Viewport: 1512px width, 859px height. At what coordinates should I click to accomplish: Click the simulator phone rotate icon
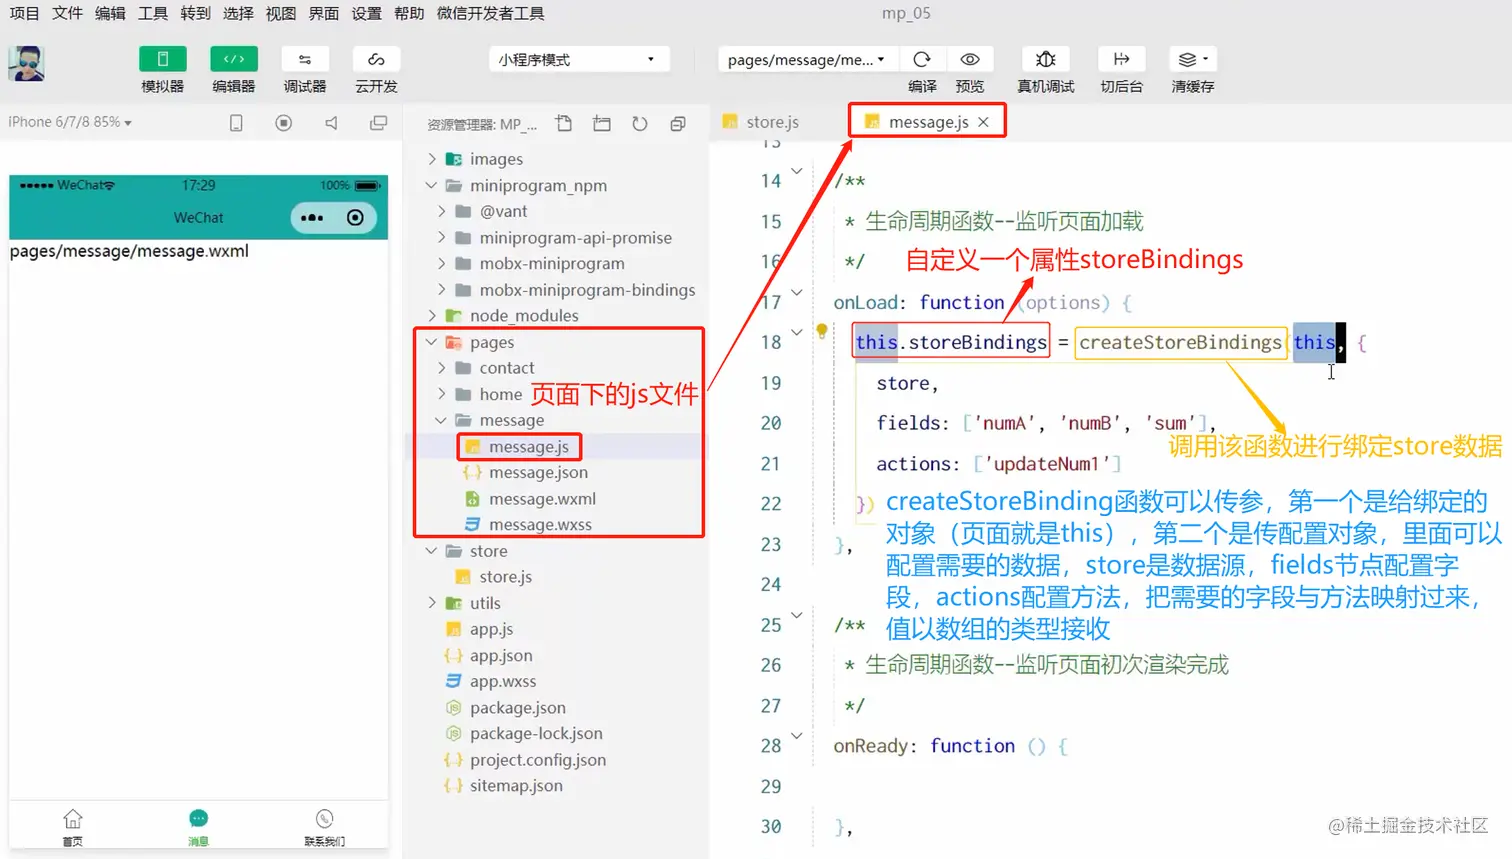pos(236,123)
